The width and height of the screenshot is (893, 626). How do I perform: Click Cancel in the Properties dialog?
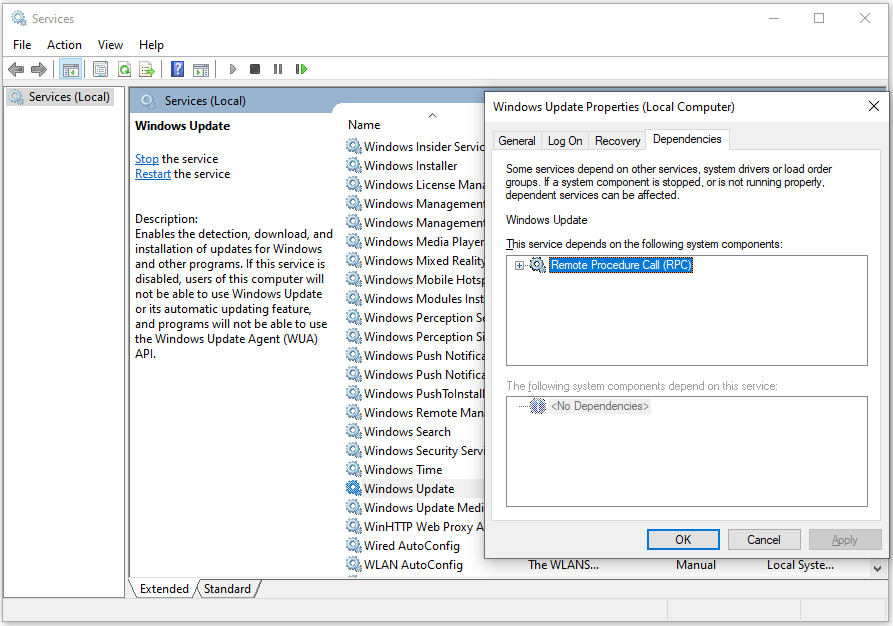coord(764,539)
